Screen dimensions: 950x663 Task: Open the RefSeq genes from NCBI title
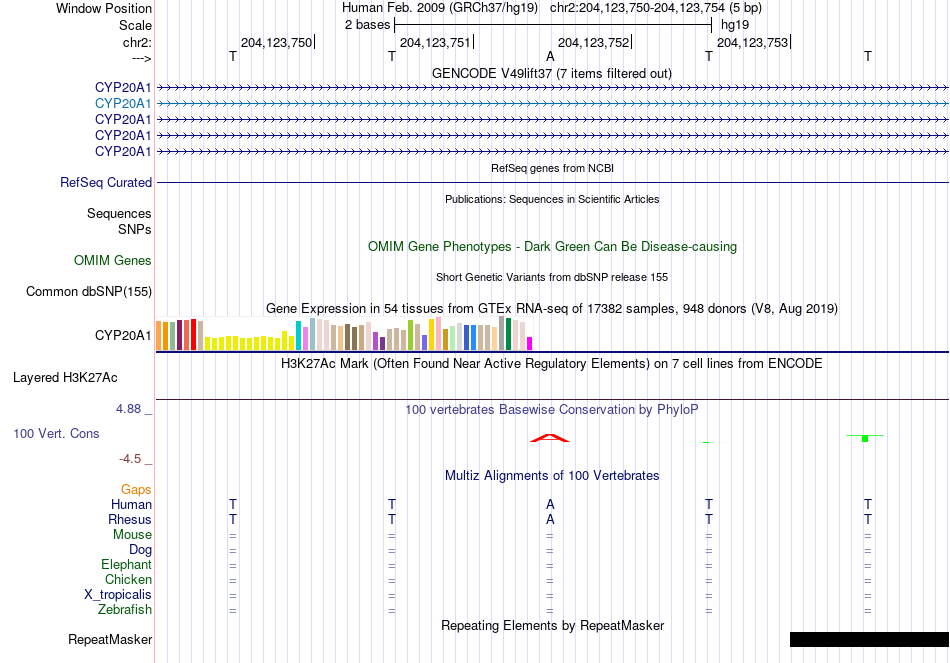[552, 168]
